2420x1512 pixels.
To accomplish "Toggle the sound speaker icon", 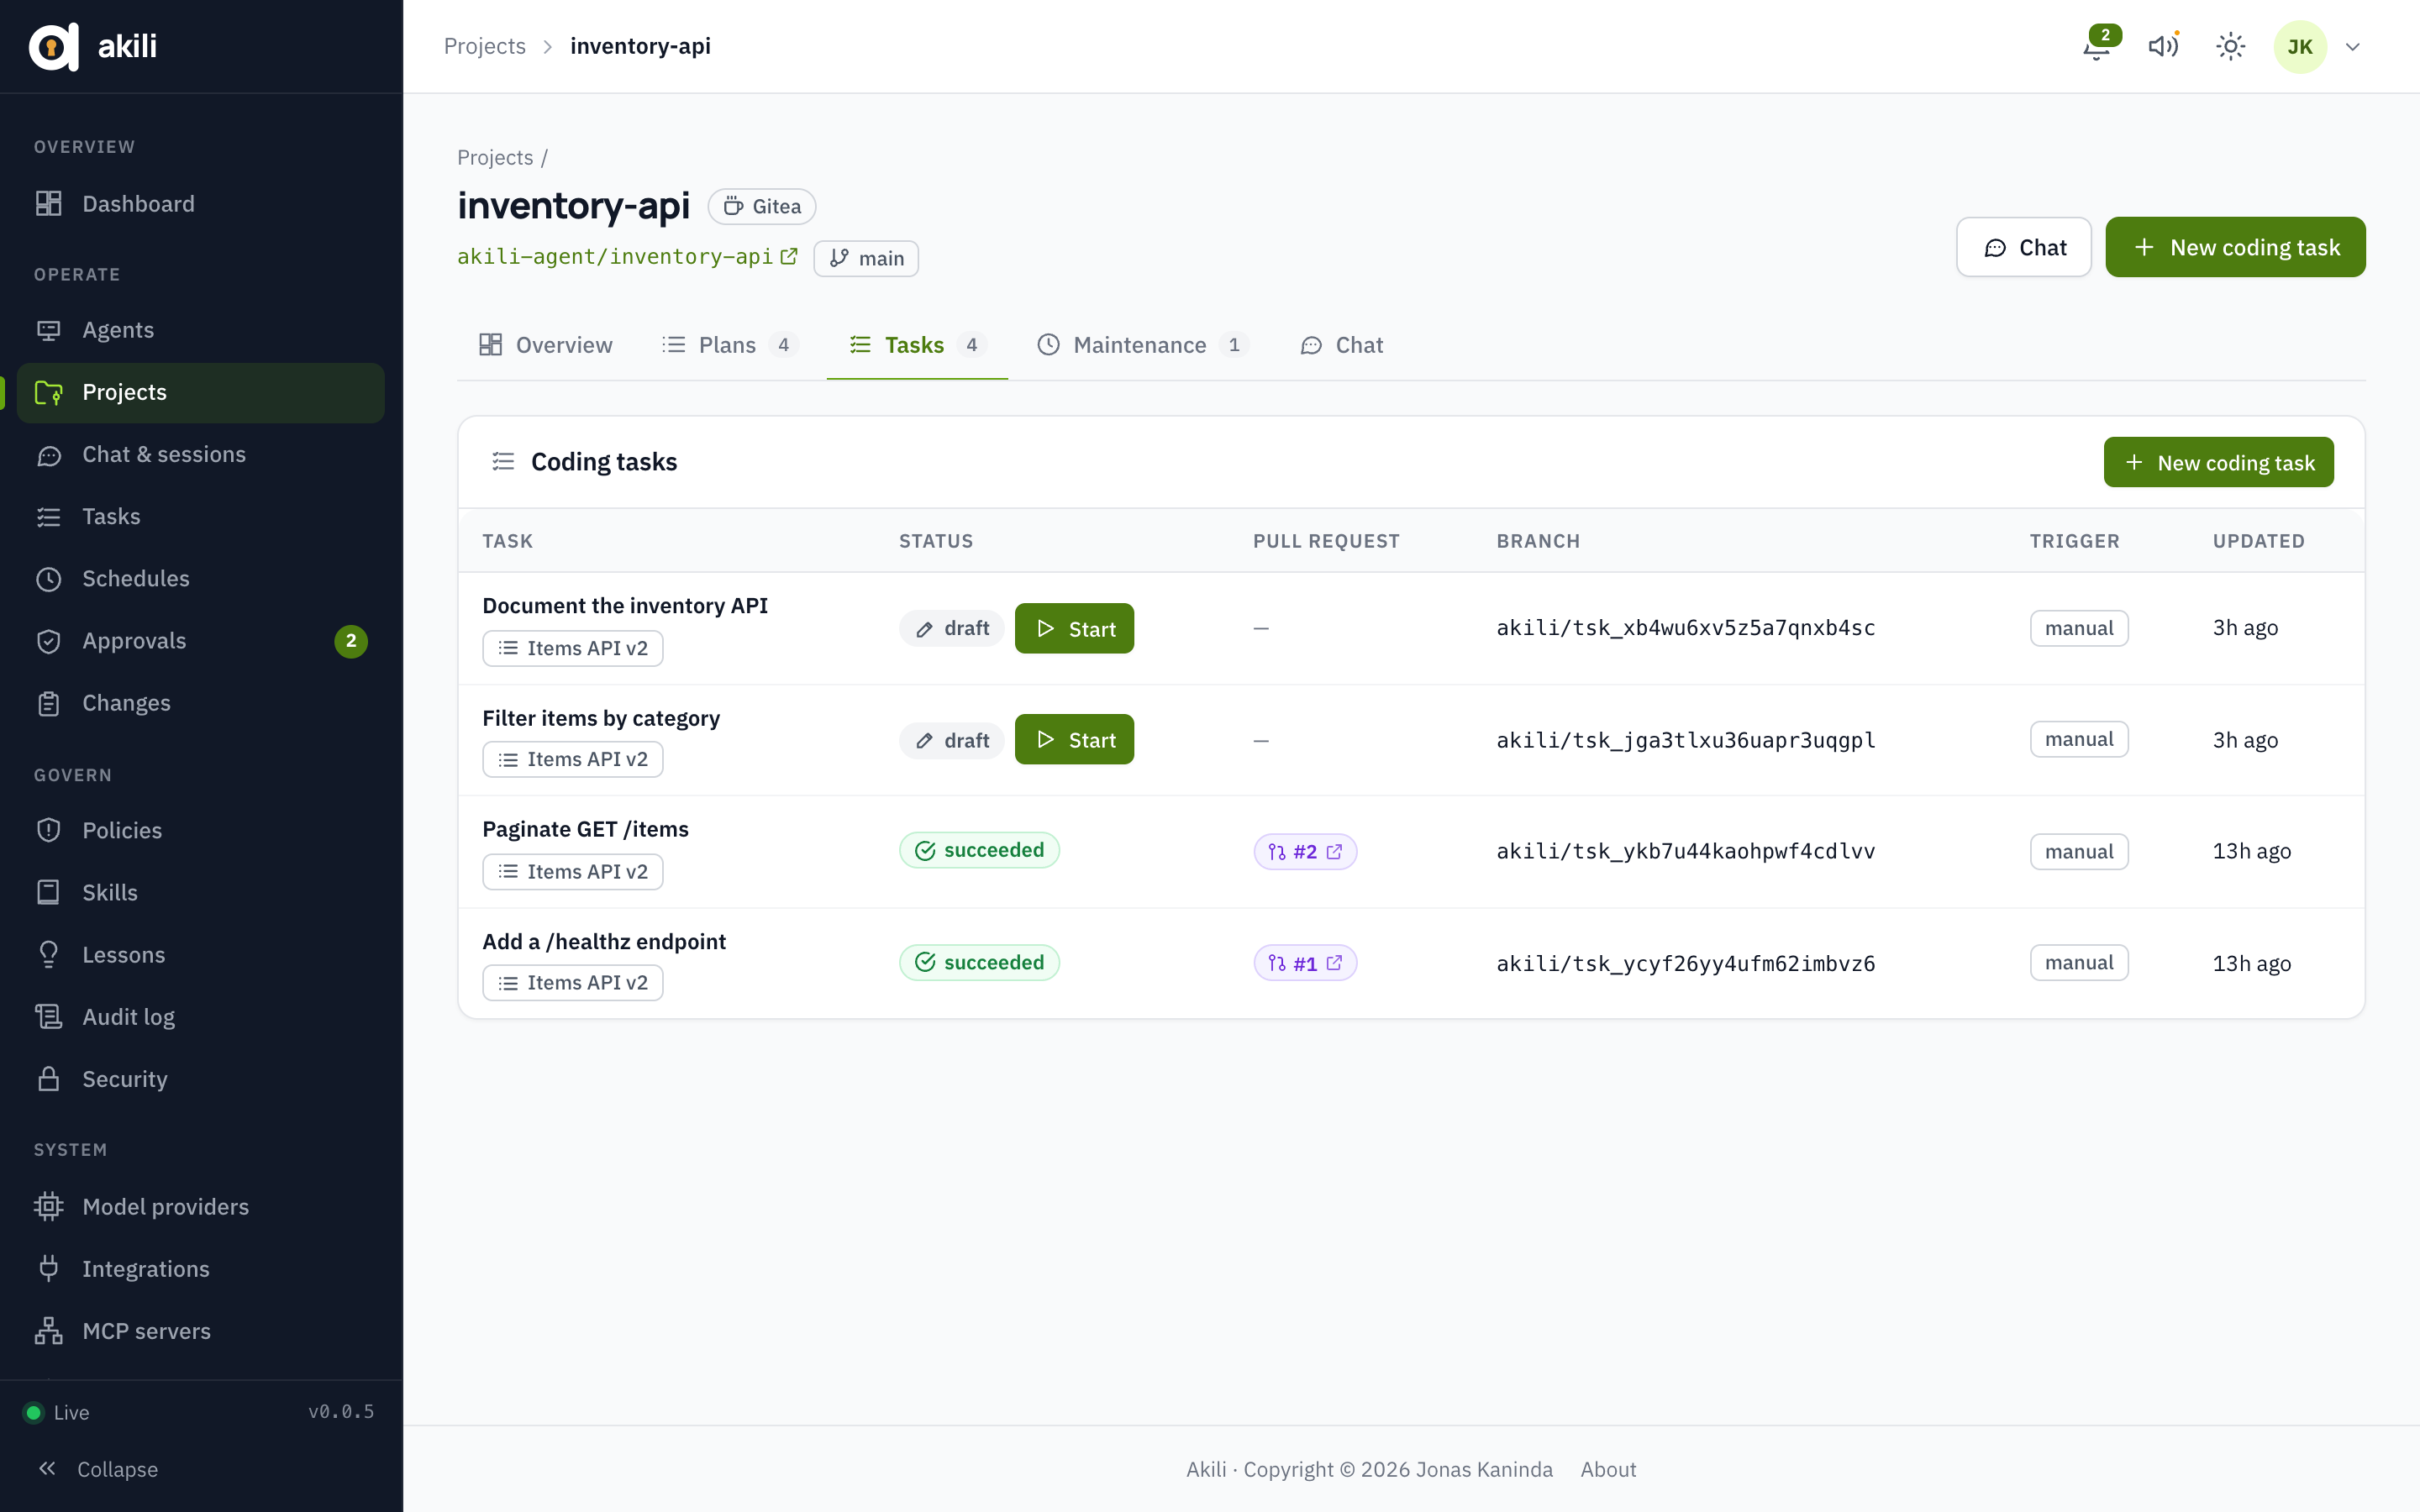I will 2163,46.
